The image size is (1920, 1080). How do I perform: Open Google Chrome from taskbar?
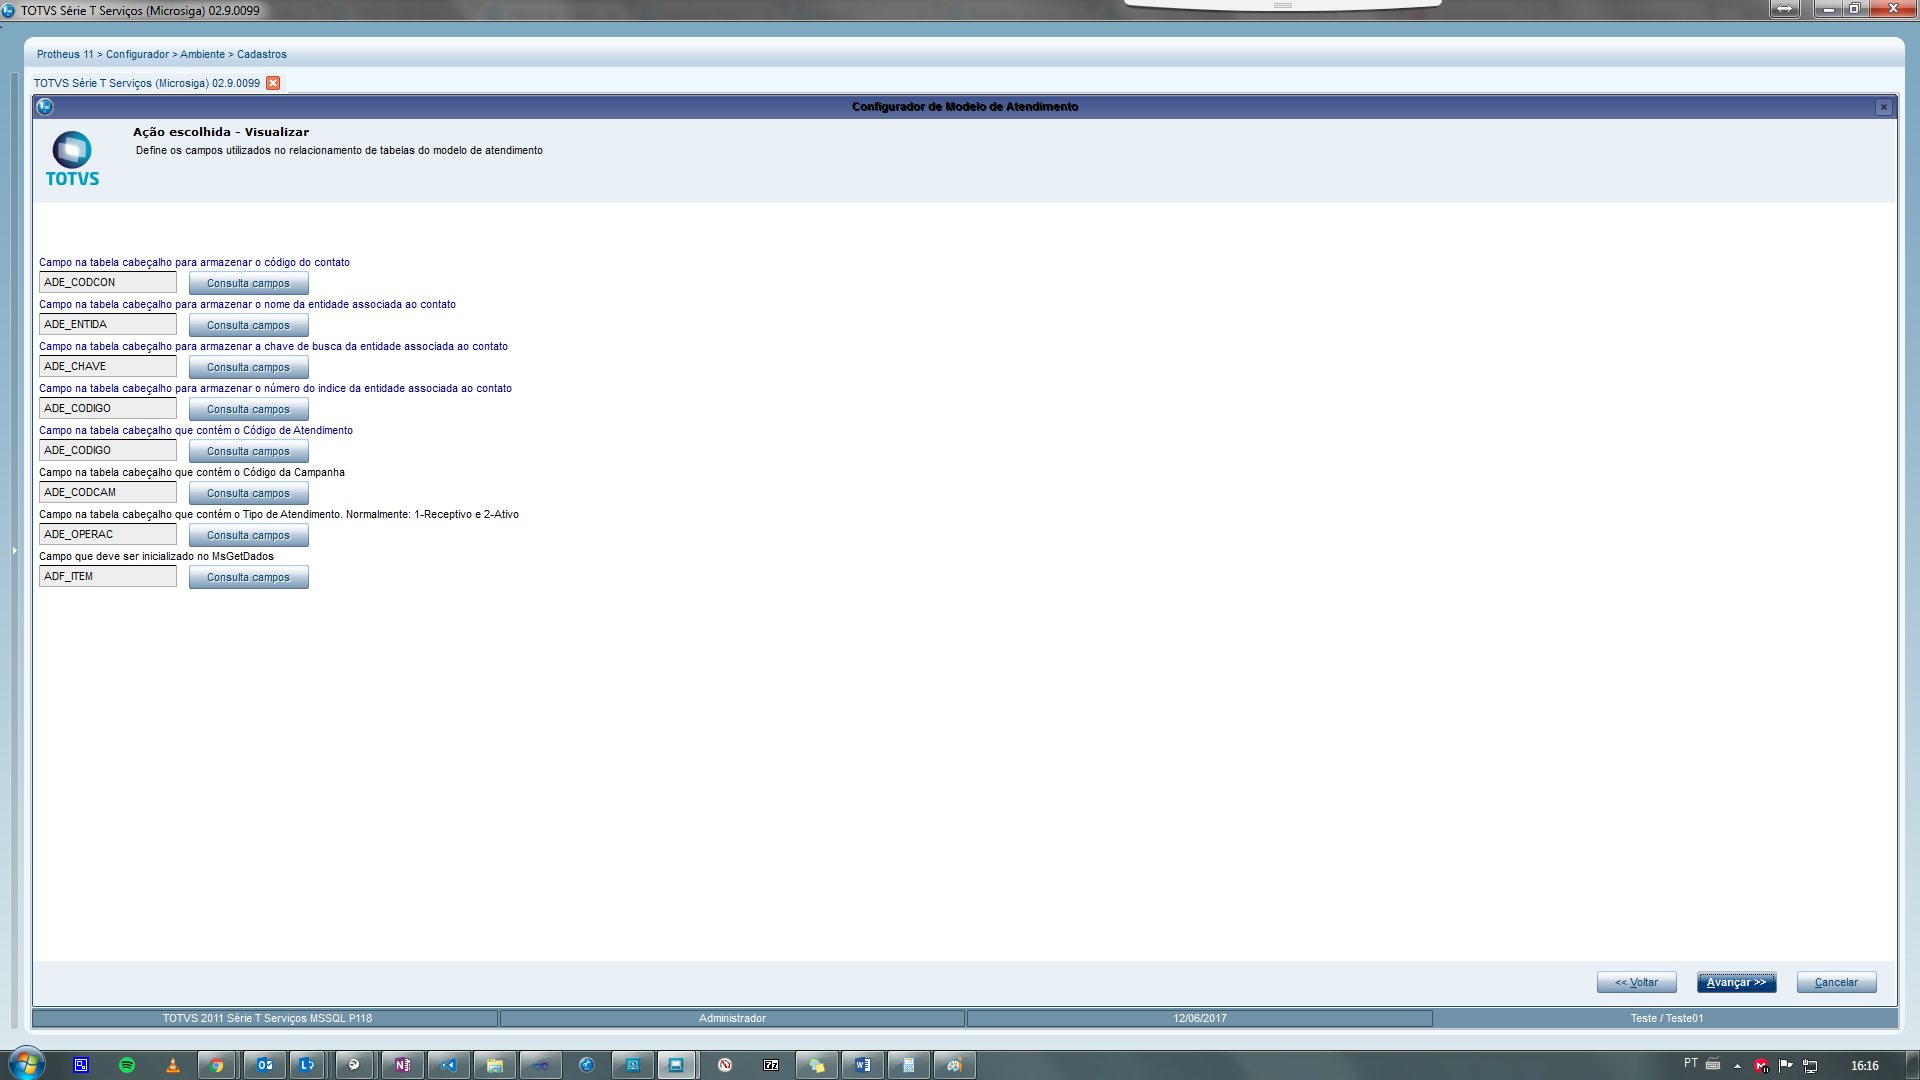click(x=217, y=1065)
